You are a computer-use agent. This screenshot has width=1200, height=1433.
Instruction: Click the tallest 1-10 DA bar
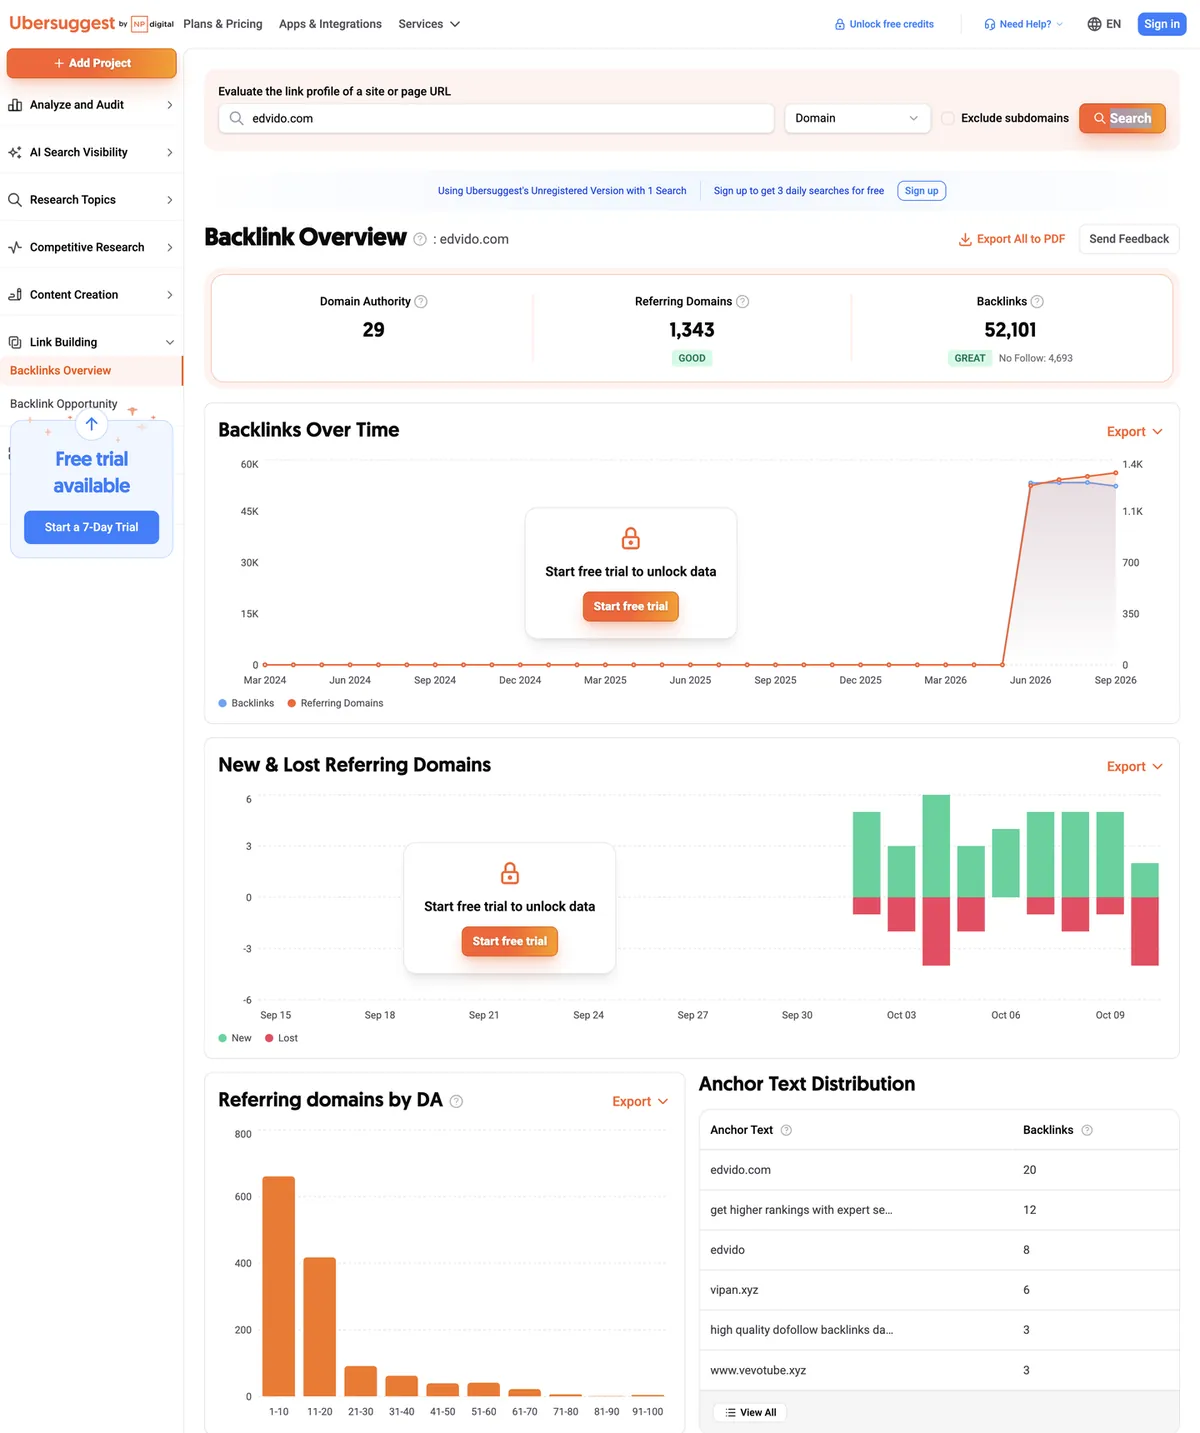tap(278, 1286)
